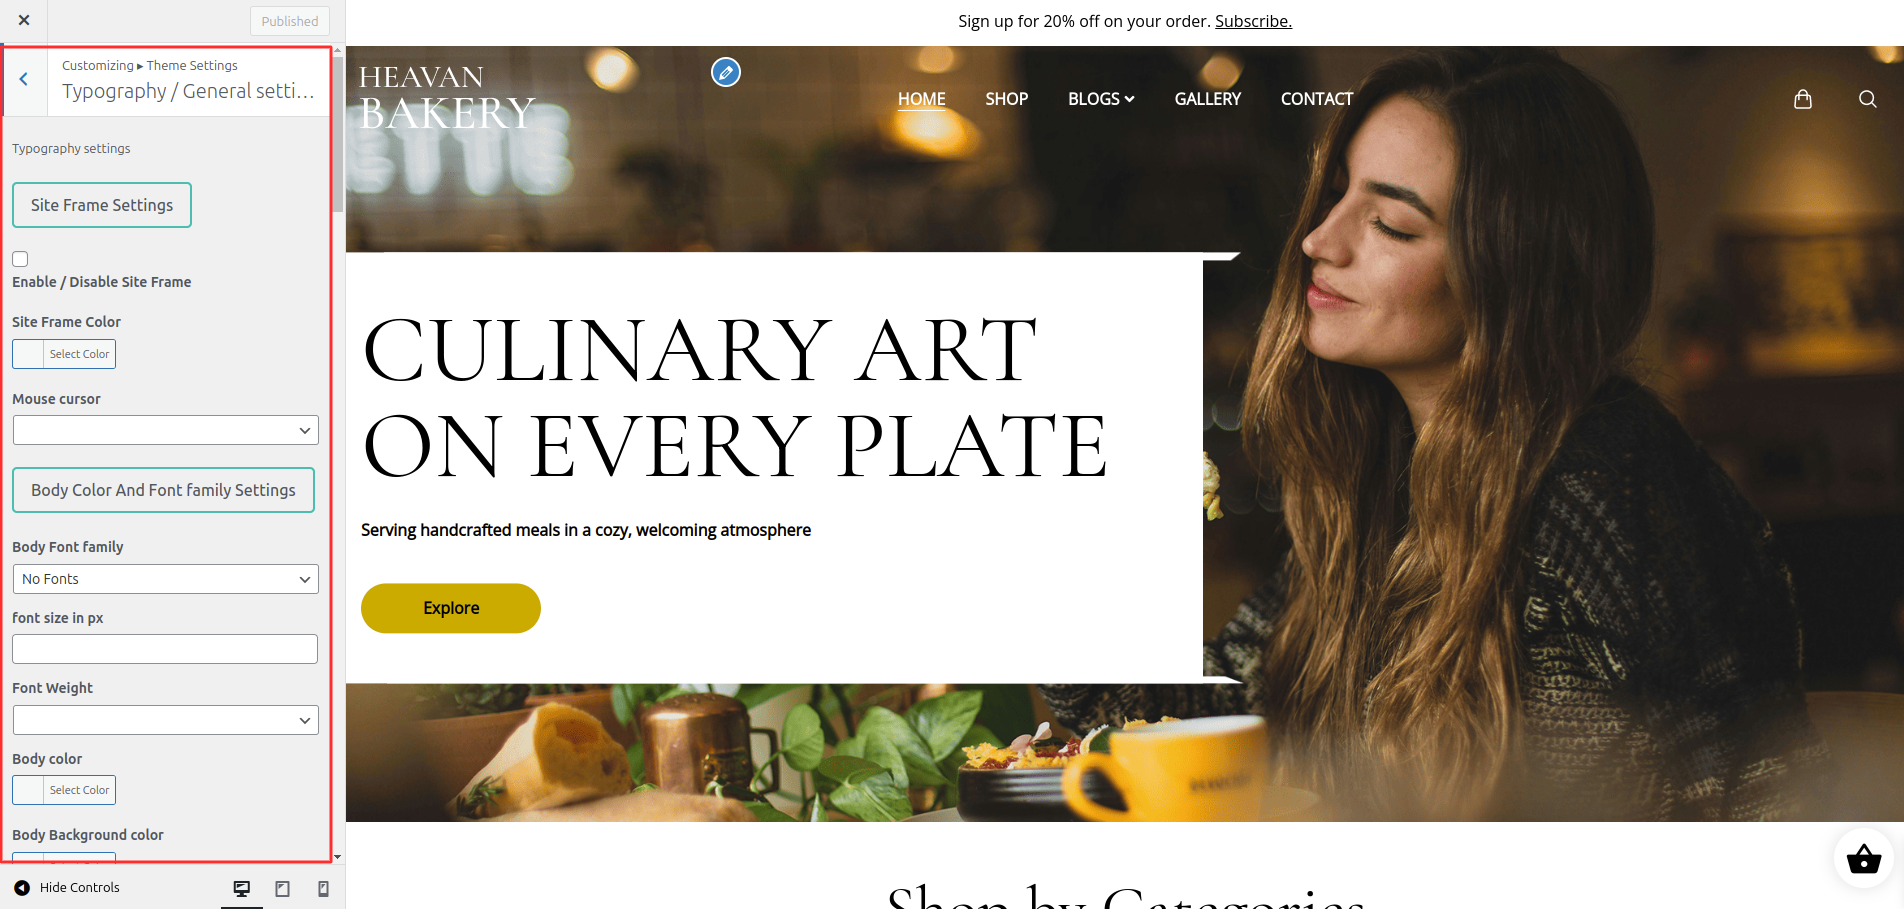
Task: Toggle Enable / Disable Site Frame checkbox
Action: [20, 259]
